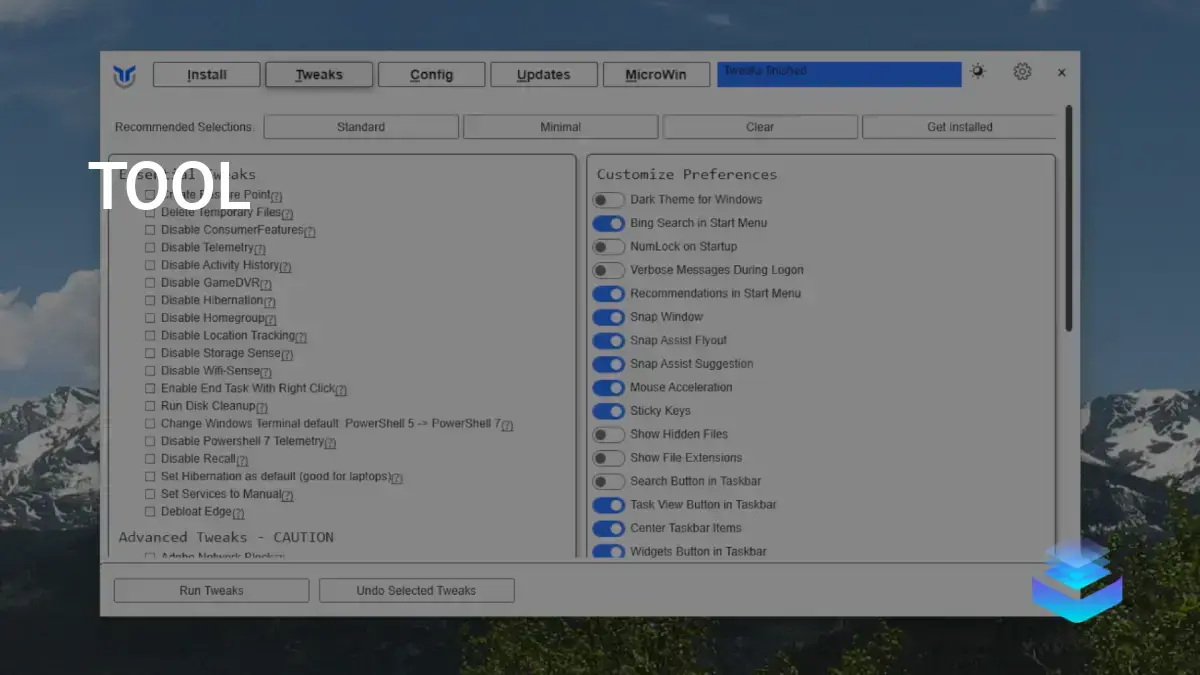1200x675 pixels.
Task: Apply the Standard recommended selections
Action: (x=360, y=126)
